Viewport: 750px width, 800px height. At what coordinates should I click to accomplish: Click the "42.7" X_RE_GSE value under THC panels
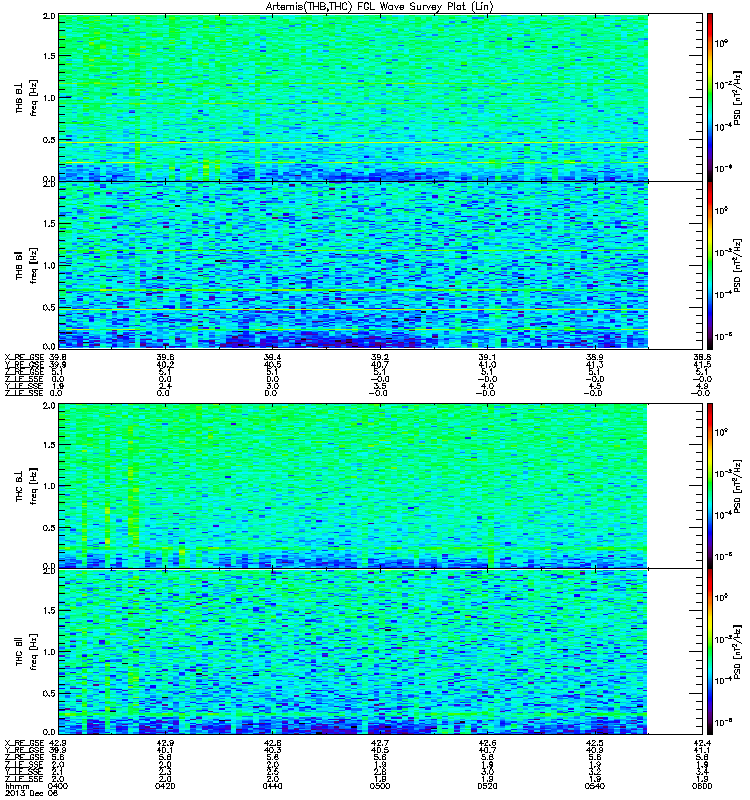tap(380, 743)
